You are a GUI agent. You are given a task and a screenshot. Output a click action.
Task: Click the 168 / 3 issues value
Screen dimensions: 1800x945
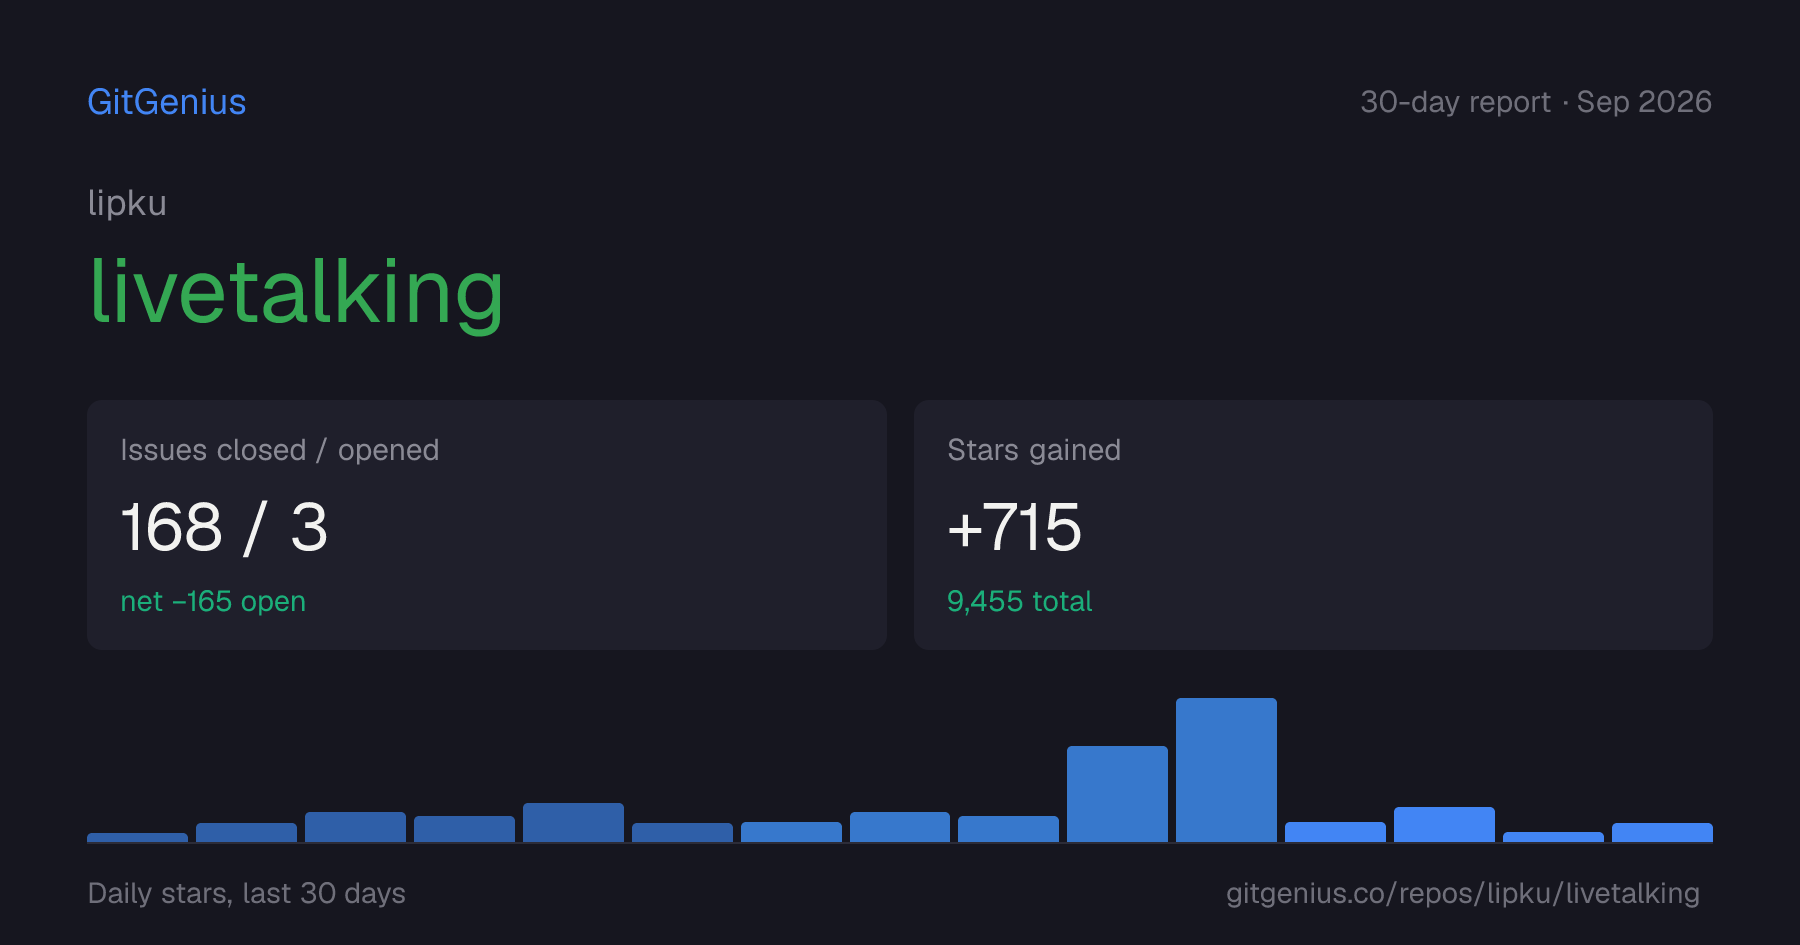tap(224, 527)
